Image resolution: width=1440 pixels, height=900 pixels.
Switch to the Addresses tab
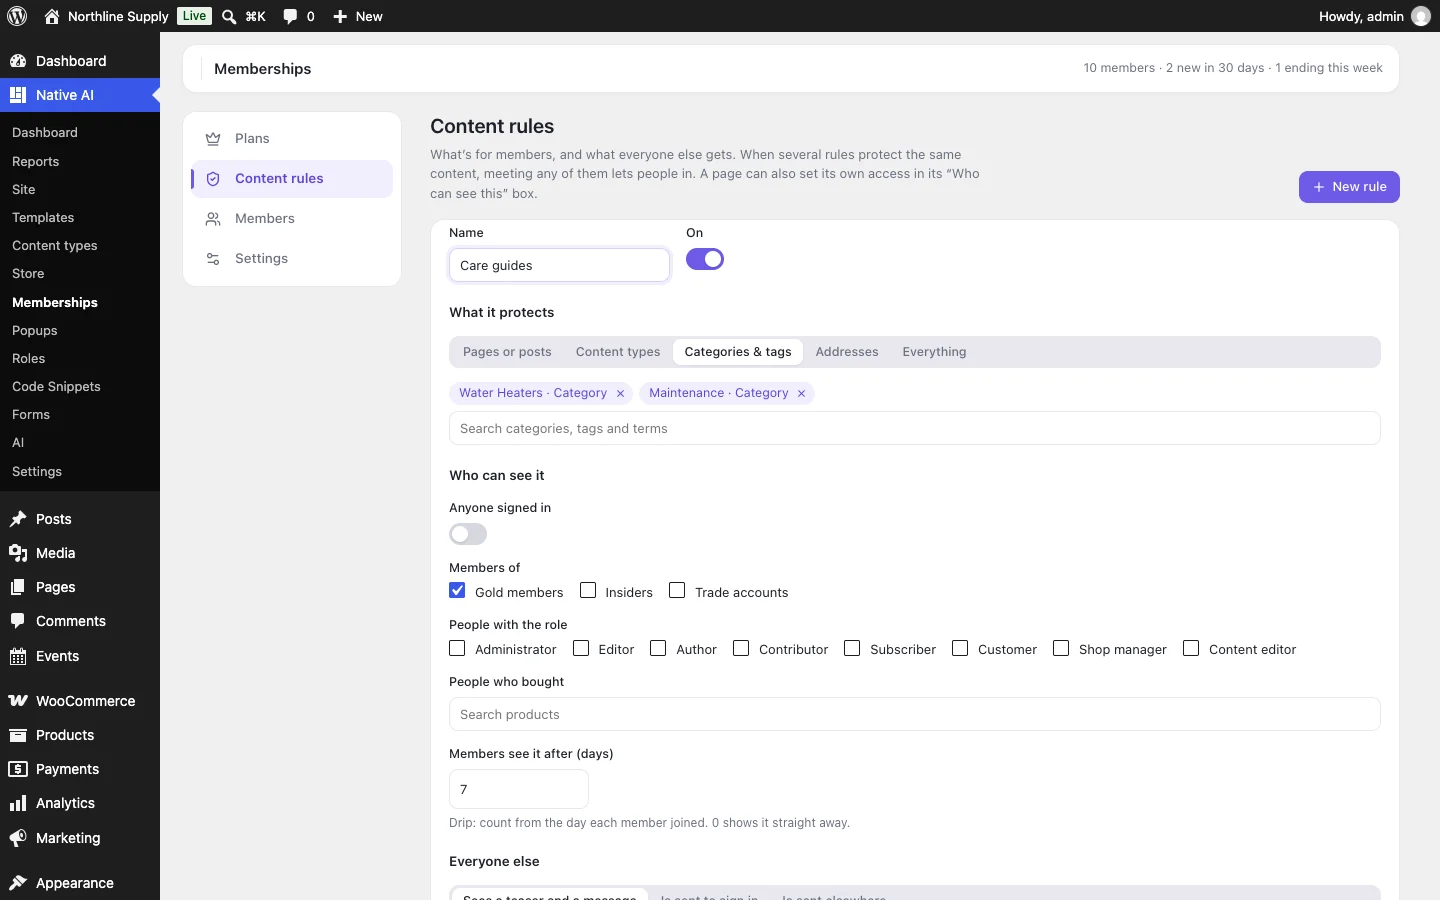[x=847, y=352]
